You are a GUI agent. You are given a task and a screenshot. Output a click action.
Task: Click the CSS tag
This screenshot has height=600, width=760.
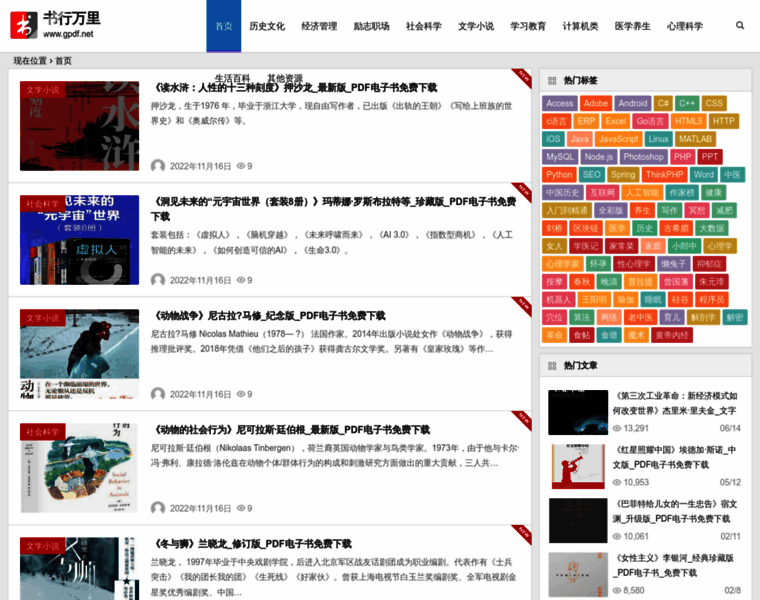pos(713,103)
